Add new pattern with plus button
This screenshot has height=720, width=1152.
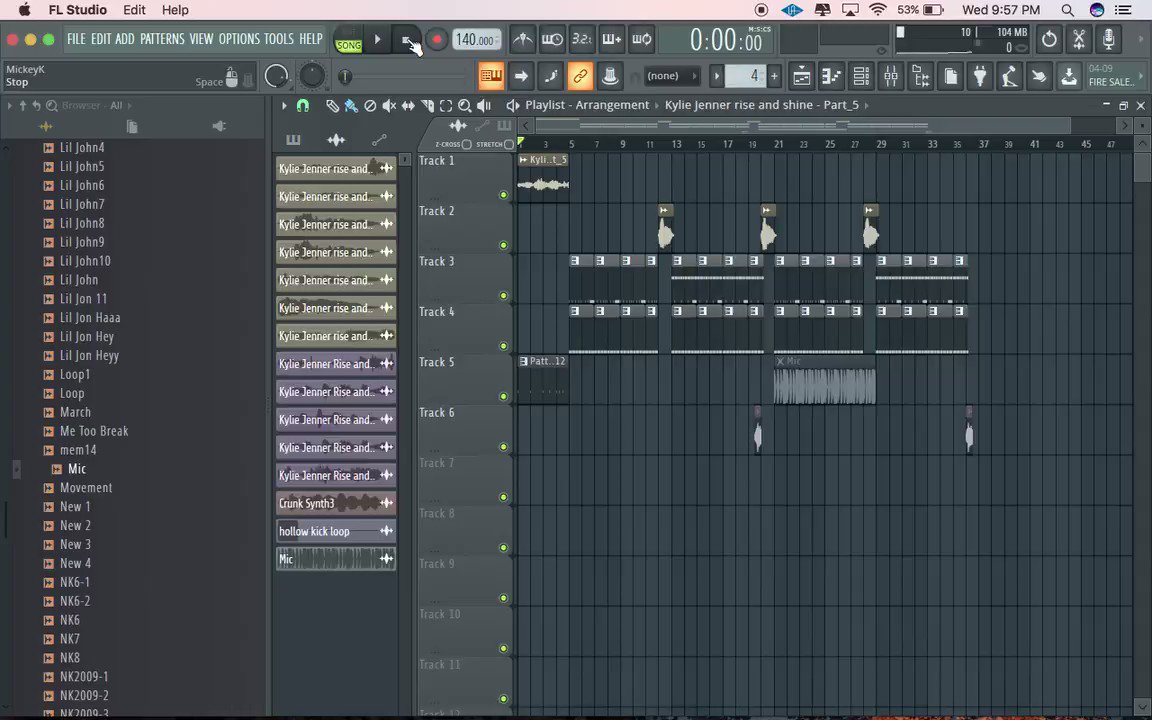[x=774, y=76]
